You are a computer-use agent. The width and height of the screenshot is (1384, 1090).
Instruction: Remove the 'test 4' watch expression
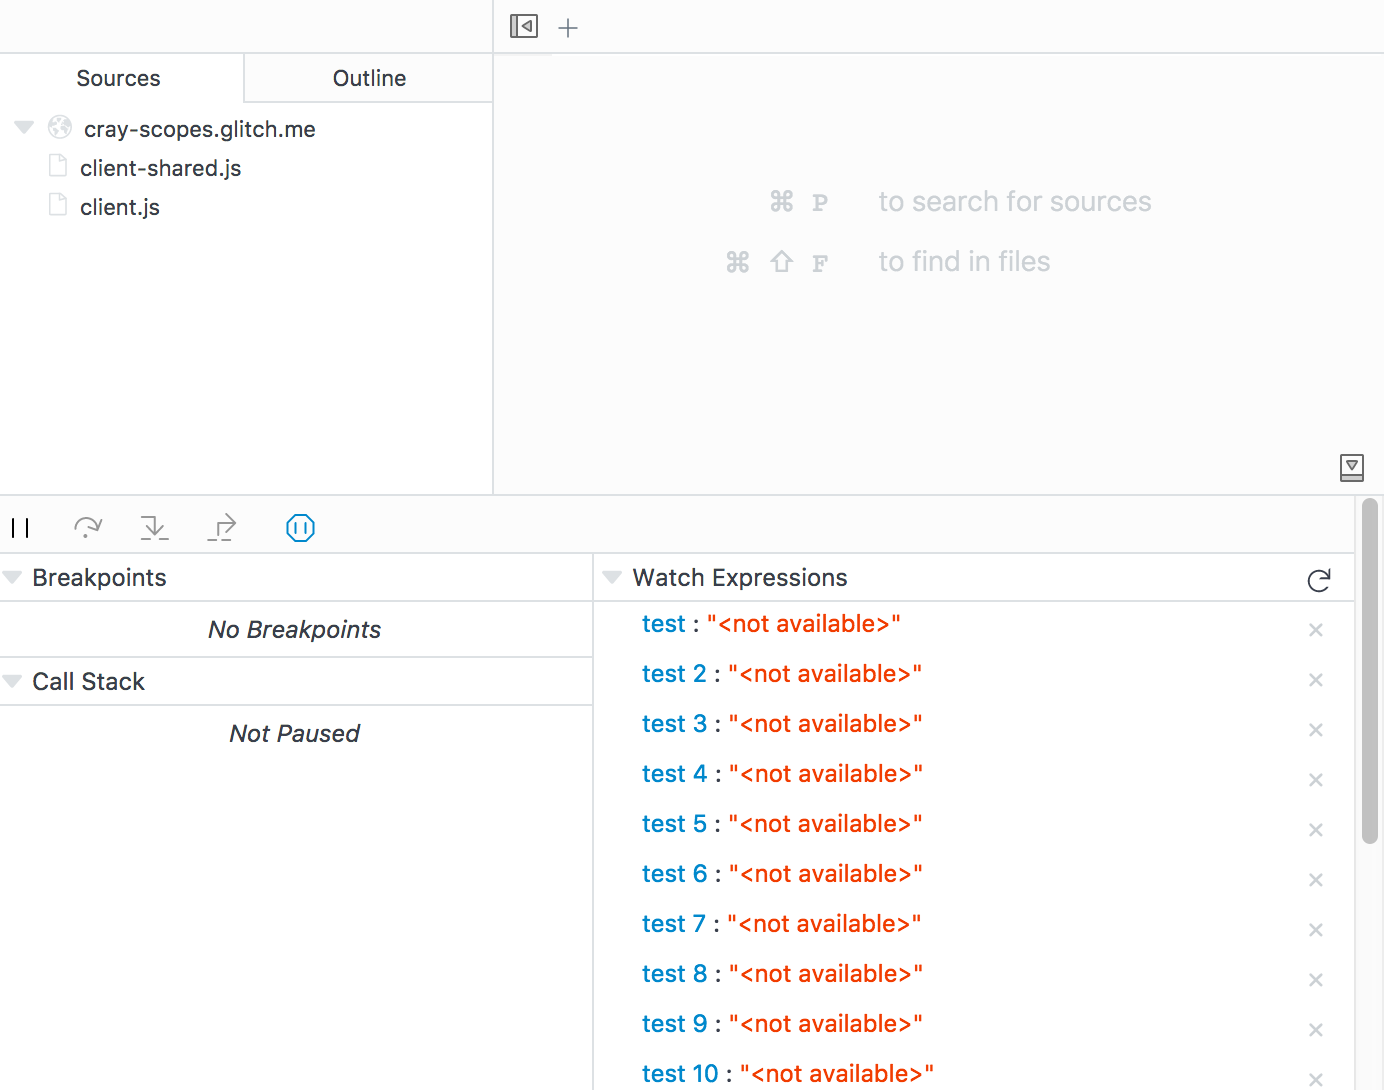1316,780
